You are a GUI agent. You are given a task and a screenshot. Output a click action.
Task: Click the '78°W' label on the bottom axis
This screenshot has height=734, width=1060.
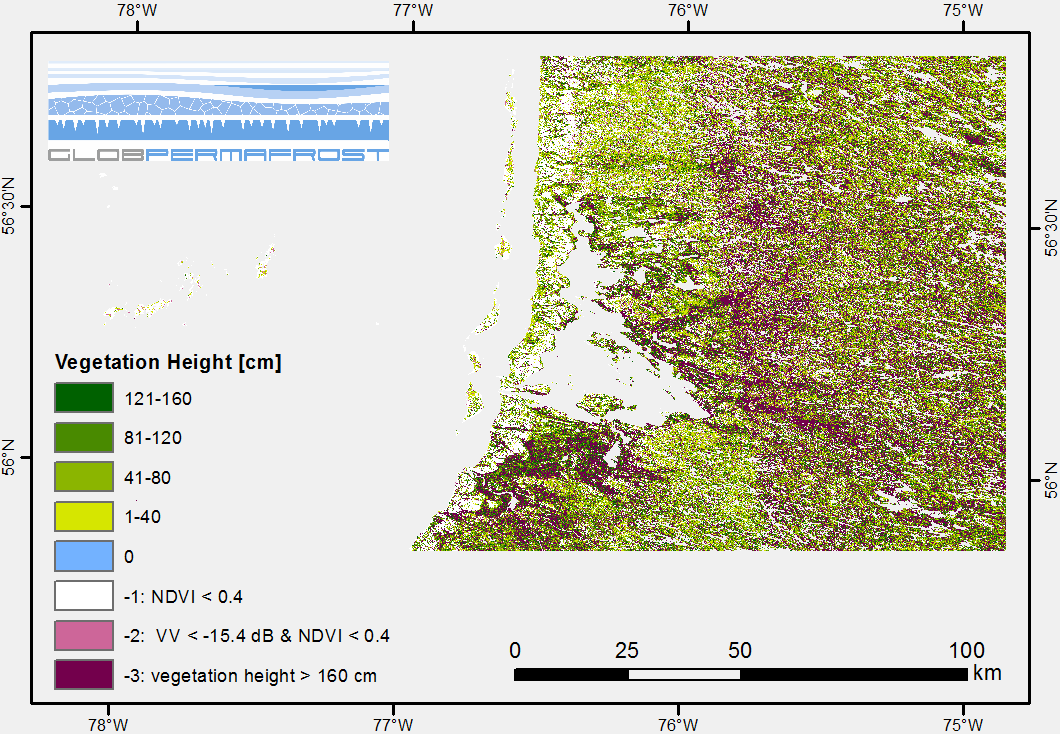pos(108,725)
